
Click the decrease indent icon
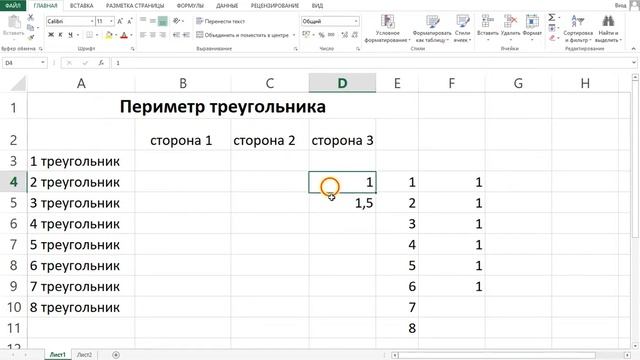tap(176, 35)
